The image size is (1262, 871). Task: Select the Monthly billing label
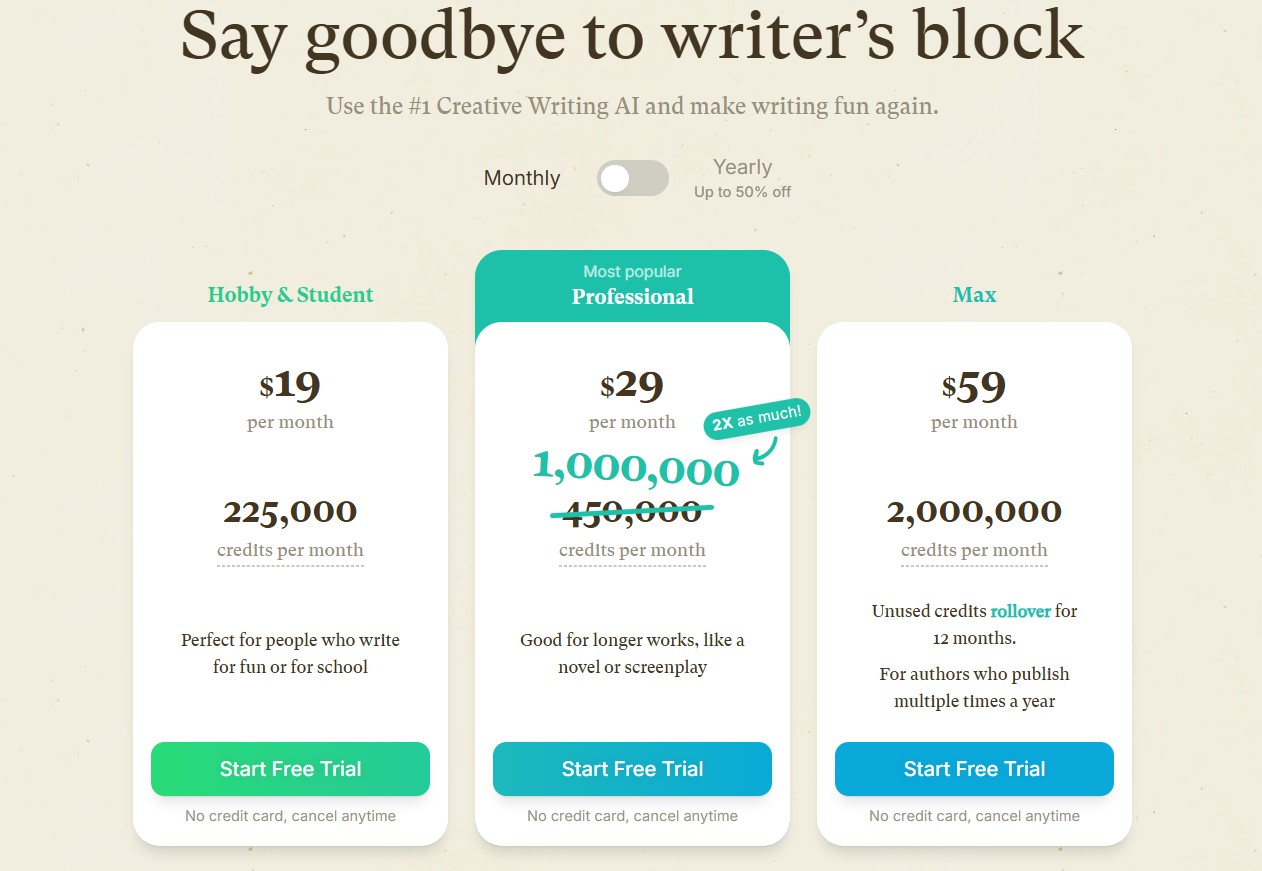tap(522, 178)
